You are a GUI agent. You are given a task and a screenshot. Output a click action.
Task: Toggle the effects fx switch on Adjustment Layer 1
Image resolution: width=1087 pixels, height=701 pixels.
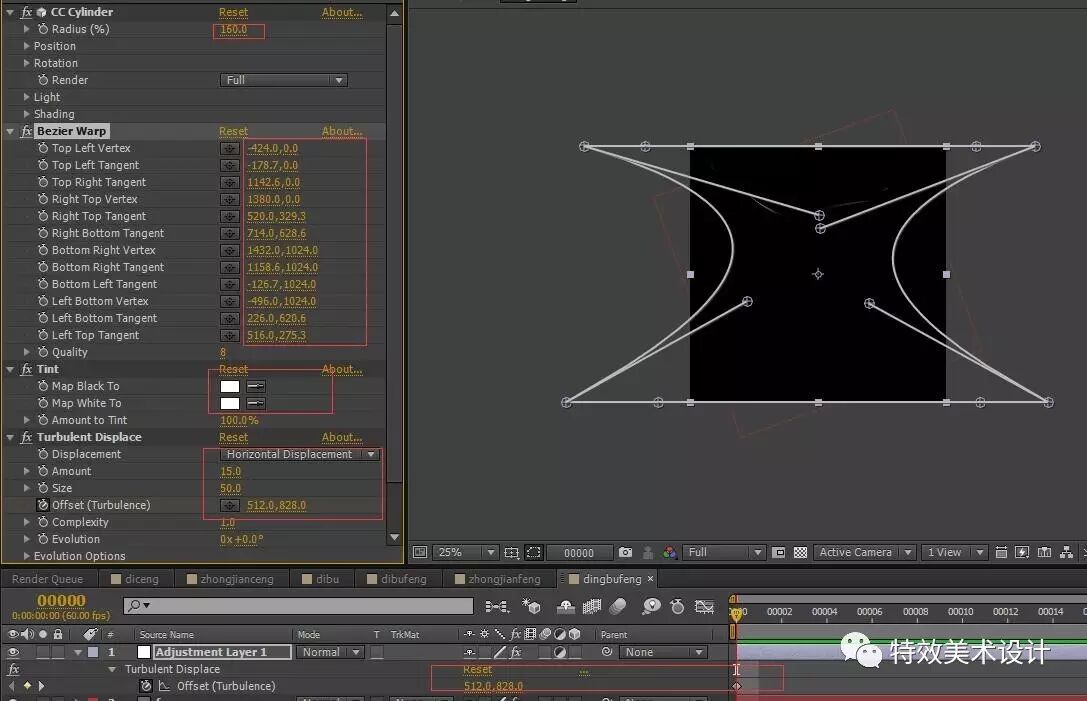click(516, 652)
